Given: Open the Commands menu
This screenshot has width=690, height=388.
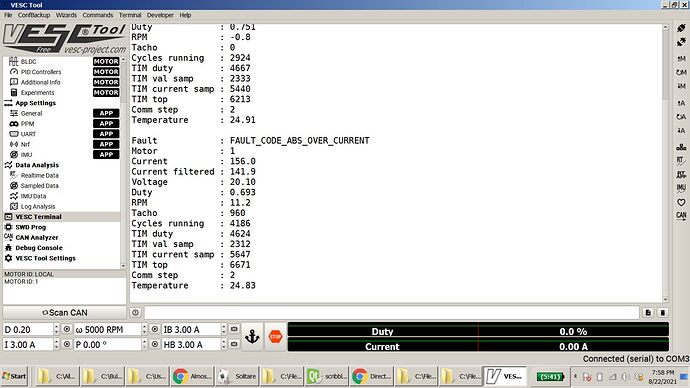Looking at the screenshot, I should pyautogui.click(x=98, y=15).
